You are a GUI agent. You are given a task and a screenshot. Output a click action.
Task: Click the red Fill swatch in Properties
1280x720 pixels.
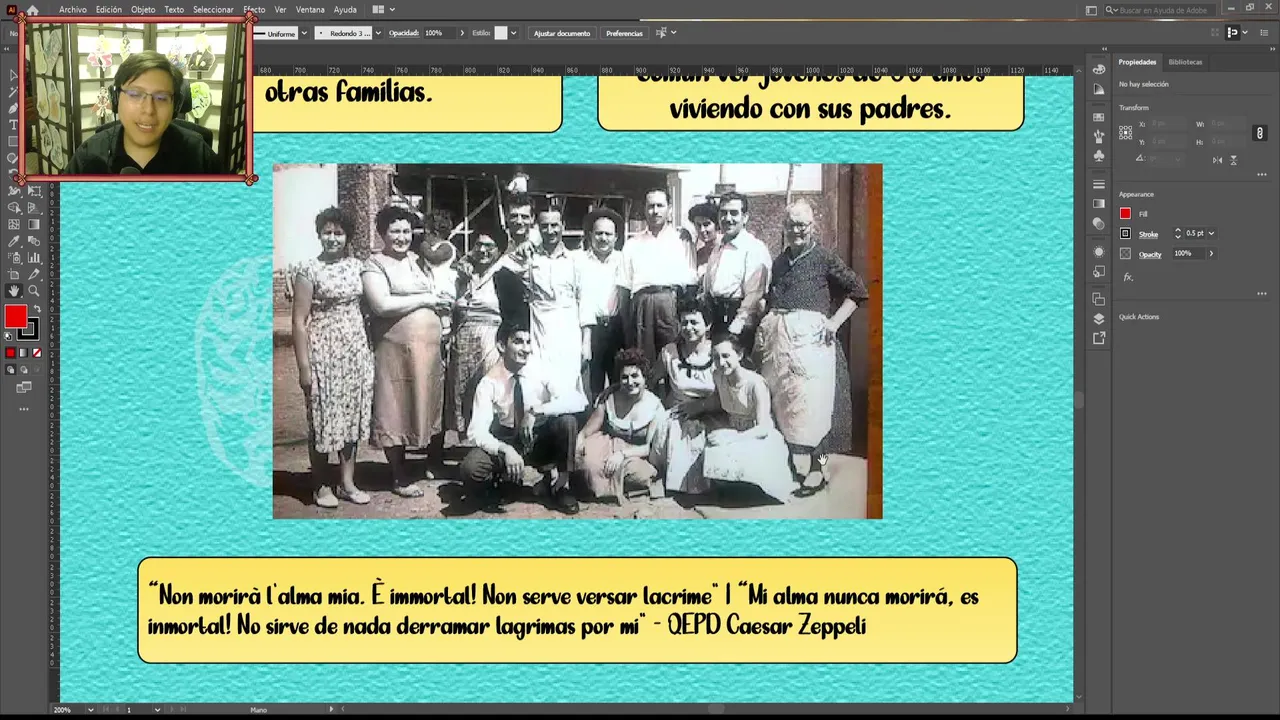tap(1125, 213)
